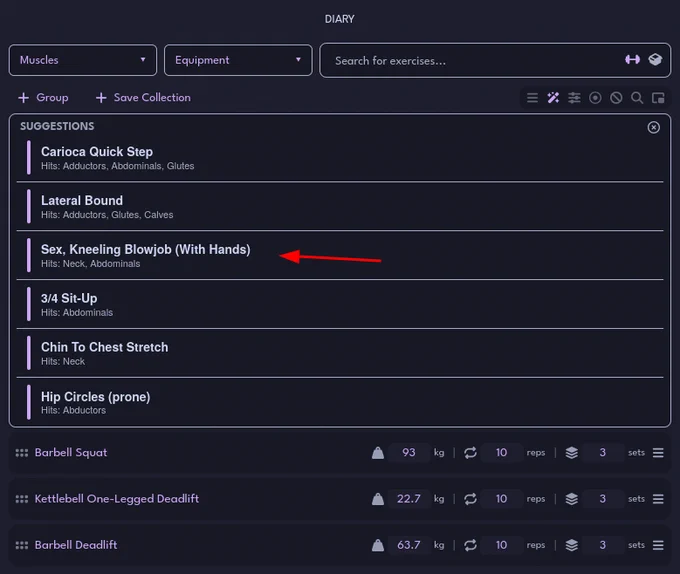Click the dumbbell icon in search bar
This screenshot has height=574, width=680.
tap(632, 59)
